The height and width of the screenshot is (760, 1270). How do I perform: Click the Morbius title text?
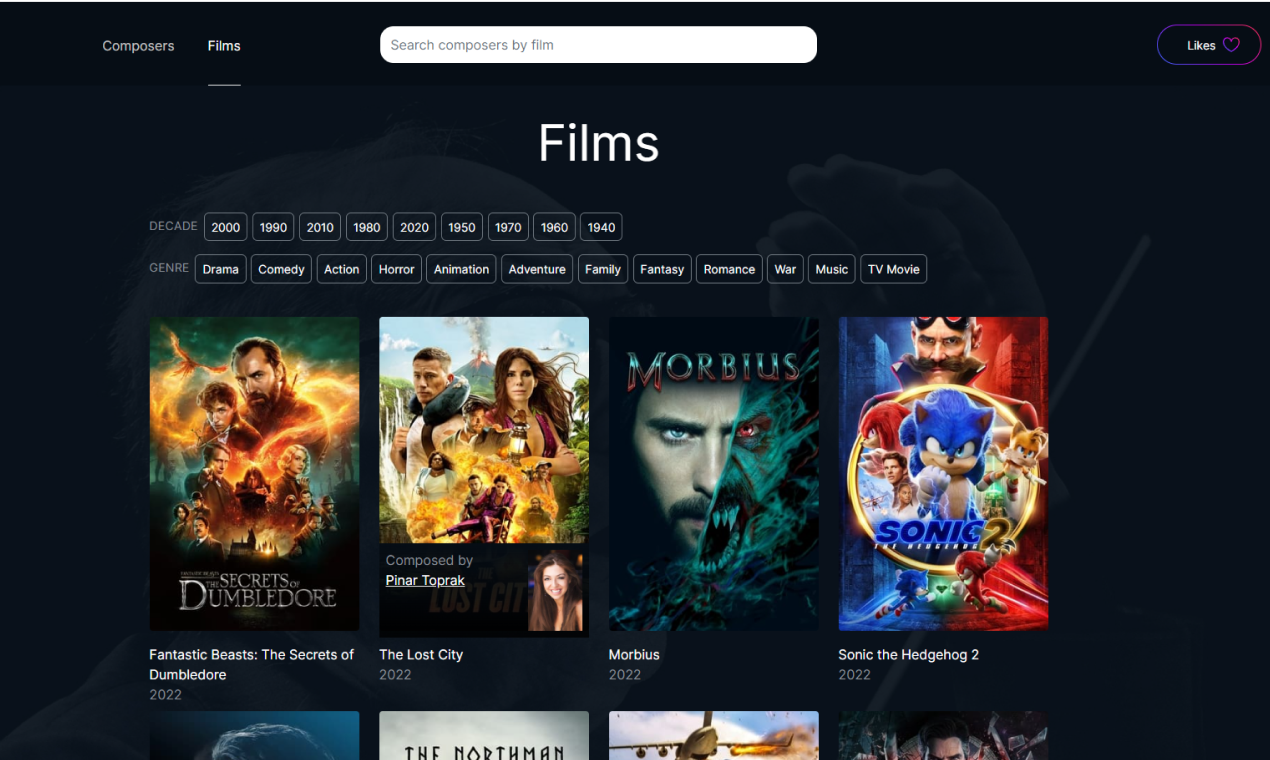[x=634, y=654]
